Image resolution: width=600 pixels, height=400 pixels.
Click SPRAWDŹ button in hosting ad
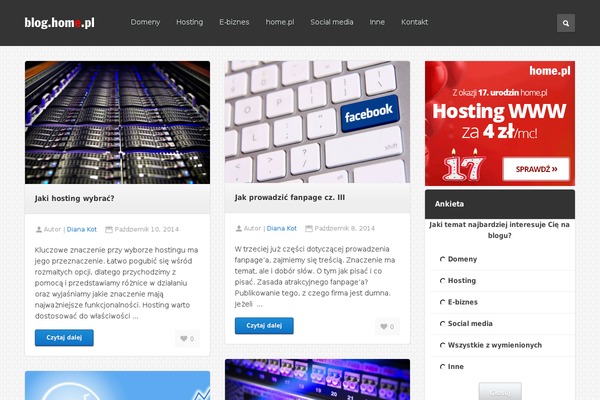pos(536,169)
